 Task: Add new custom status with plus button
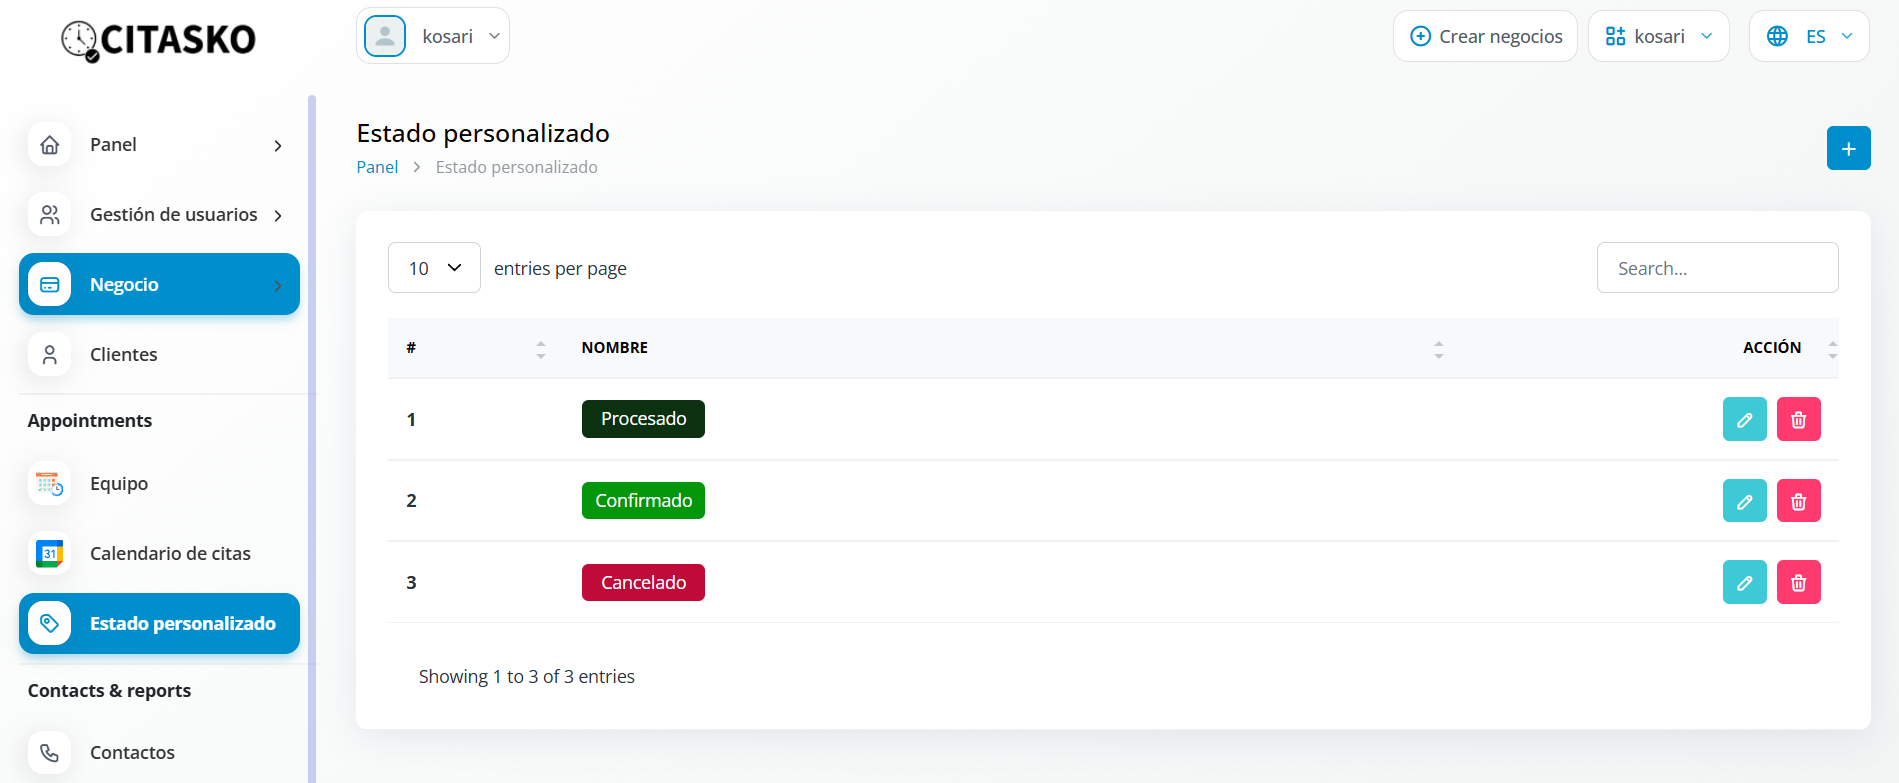(x=1848, y=148)
